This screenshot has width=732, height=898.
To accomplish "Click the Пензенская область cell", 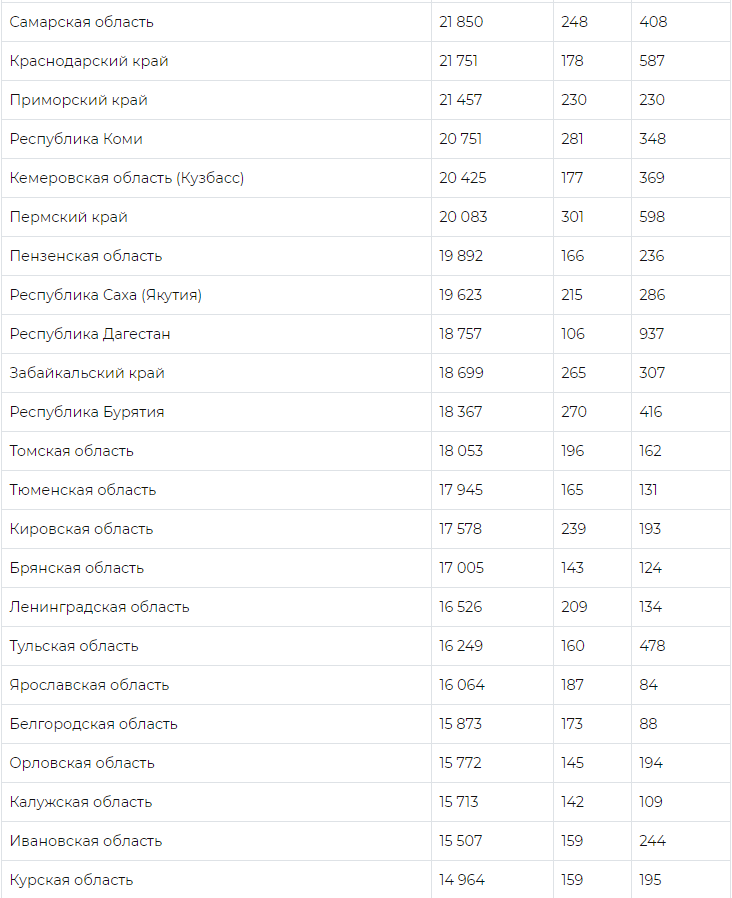I will click(x=86, y=256).
